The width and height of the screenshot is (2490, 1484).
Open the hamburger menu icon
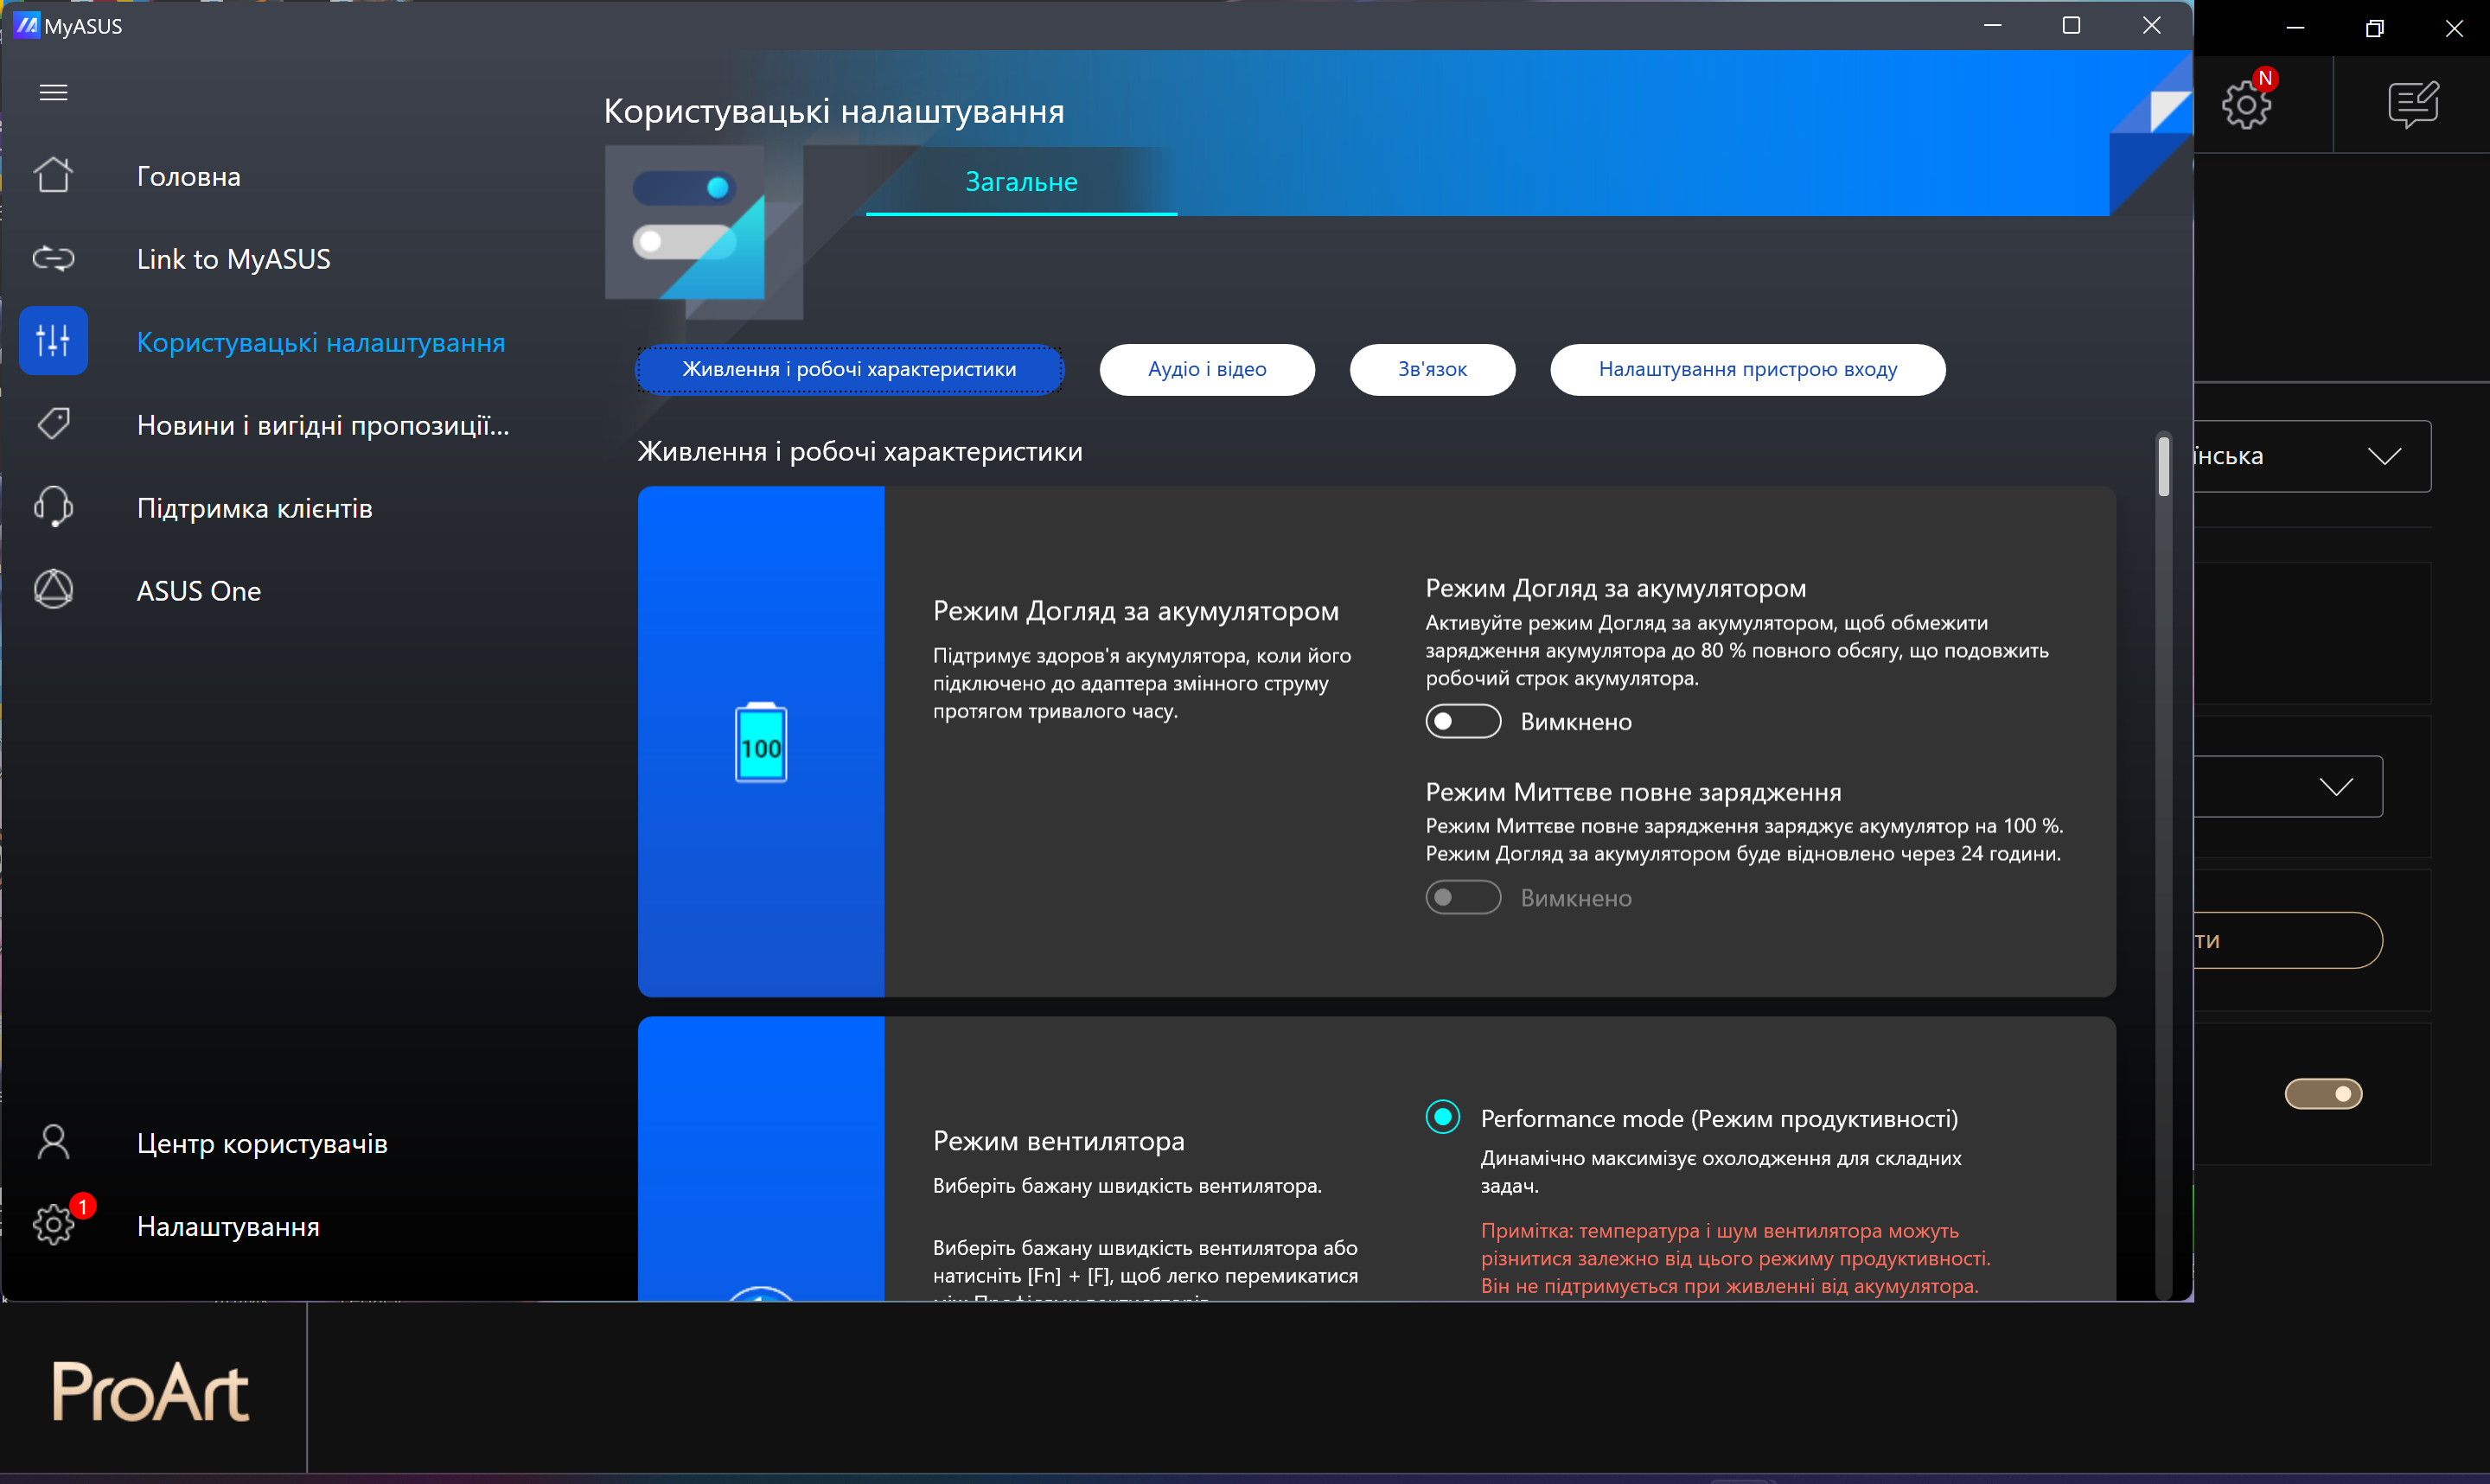pos(53,93)
